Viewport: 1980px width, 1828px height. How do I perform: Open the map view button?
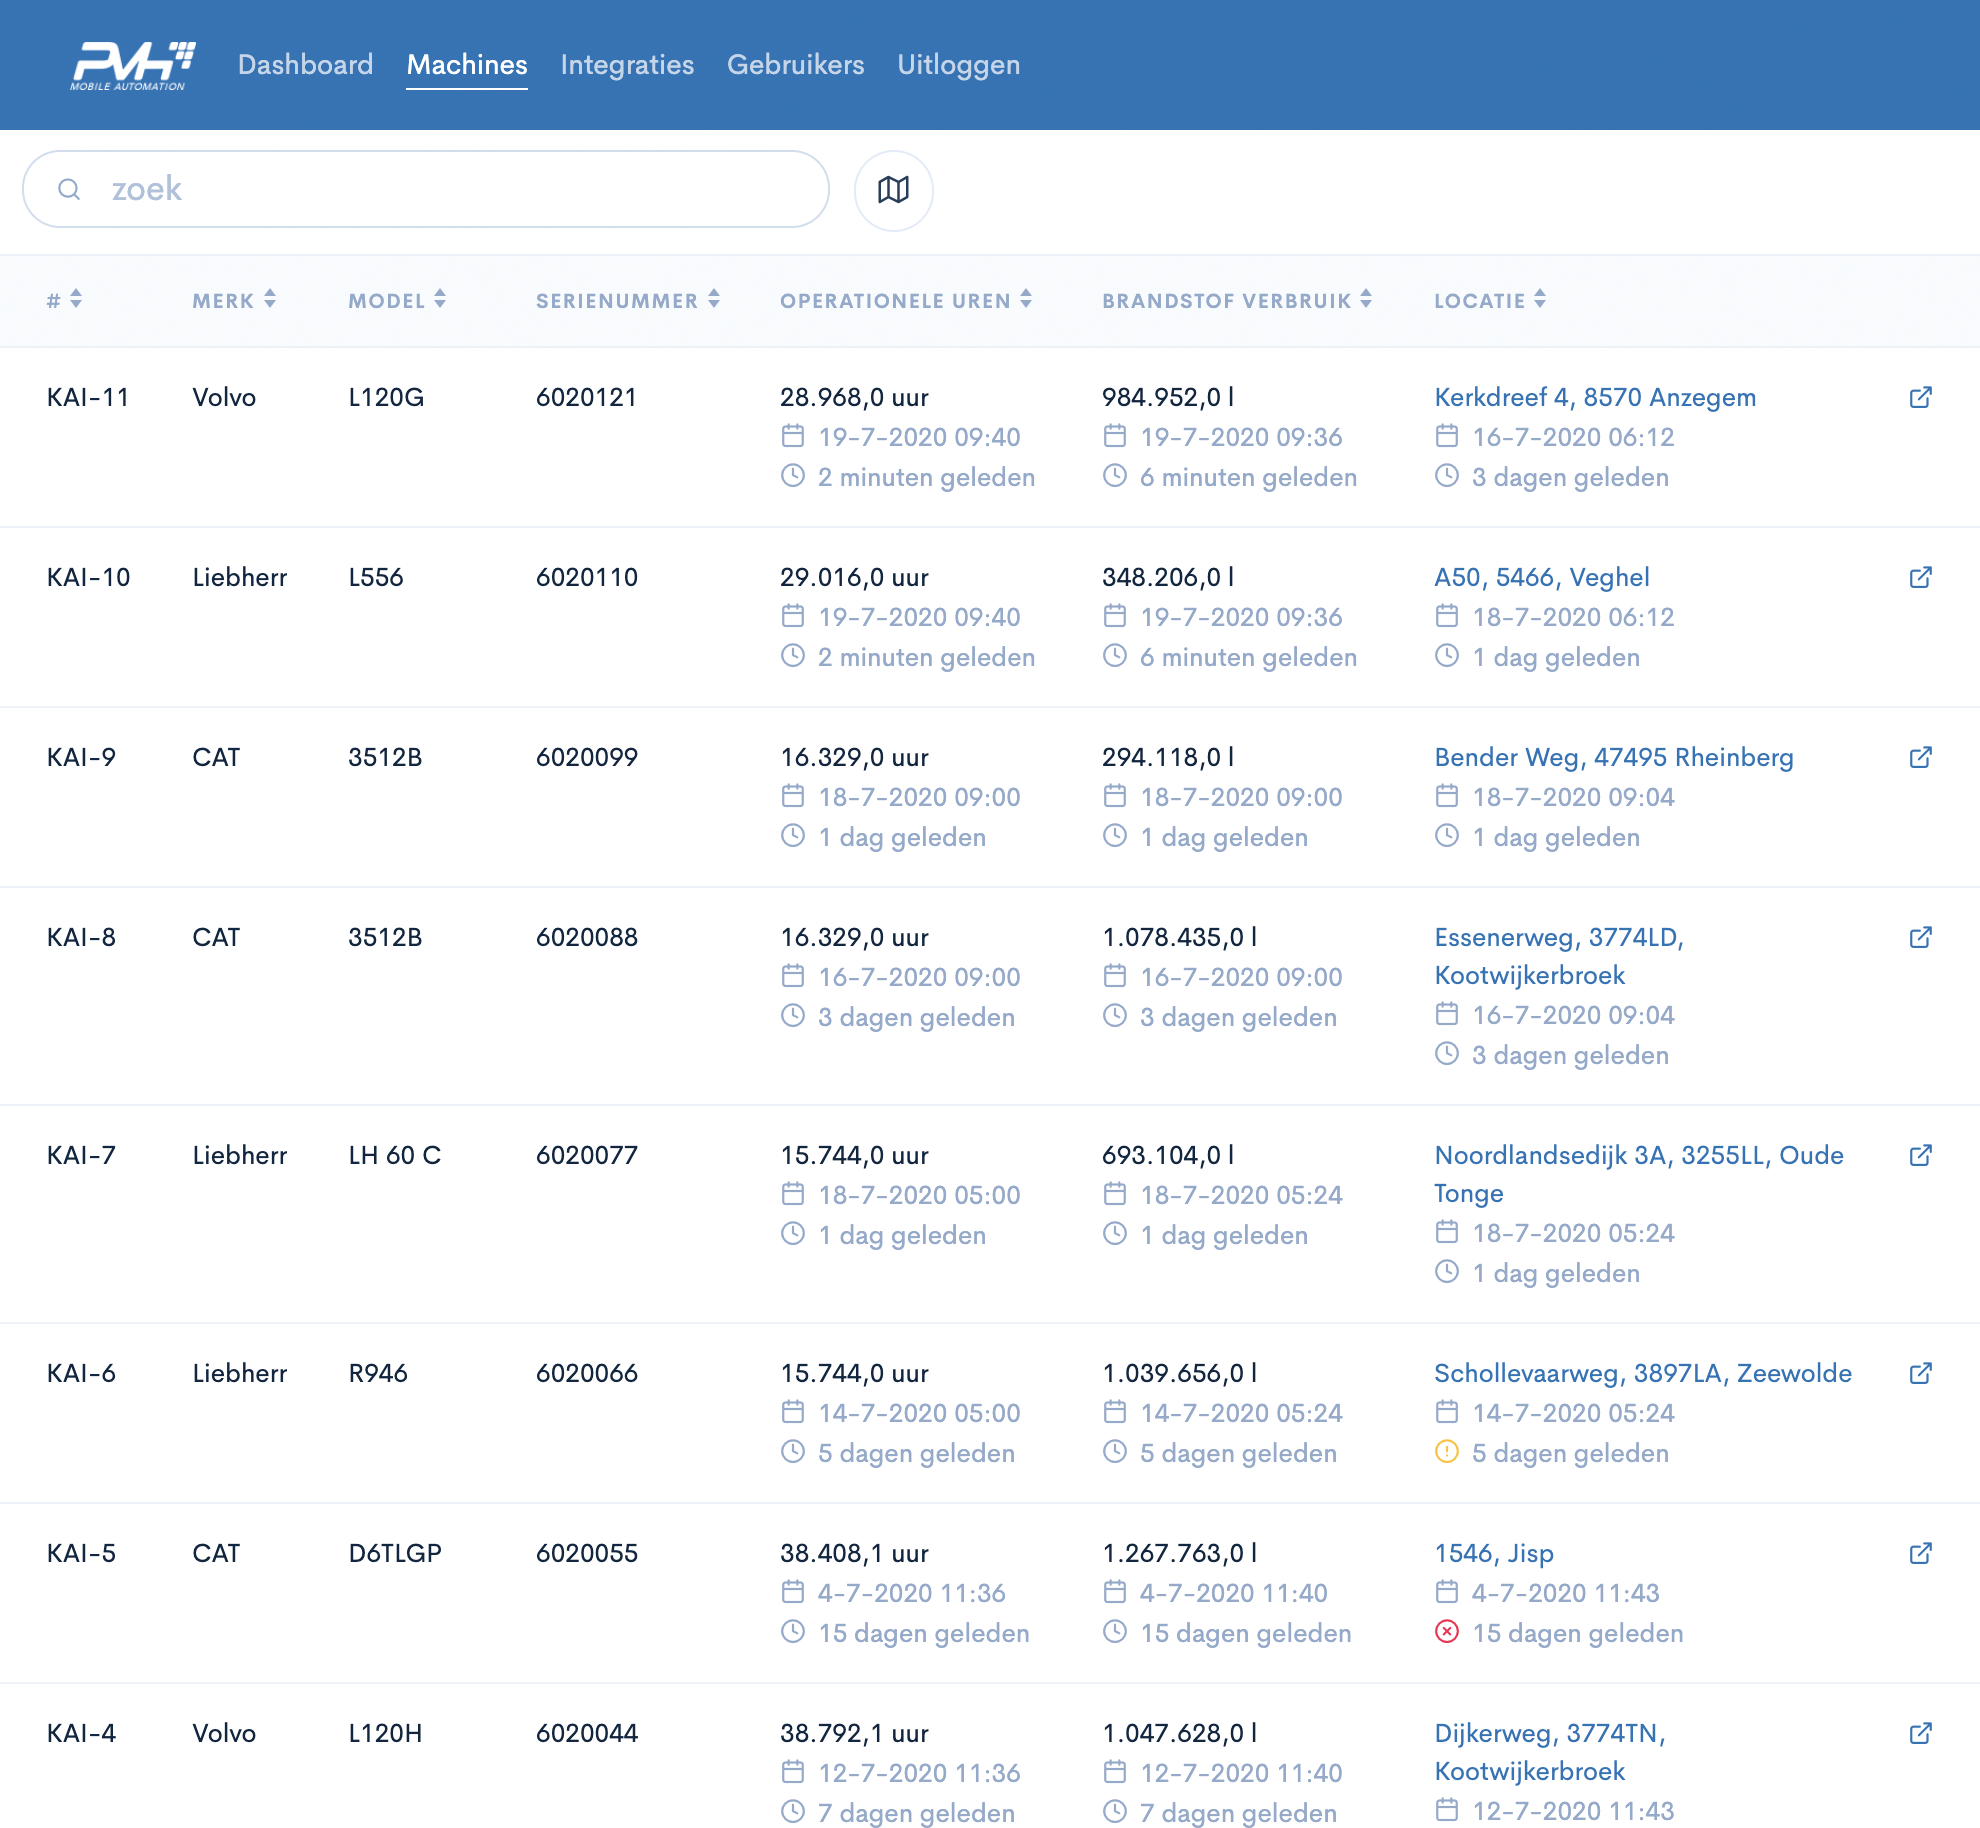click(x=893, y=190)
